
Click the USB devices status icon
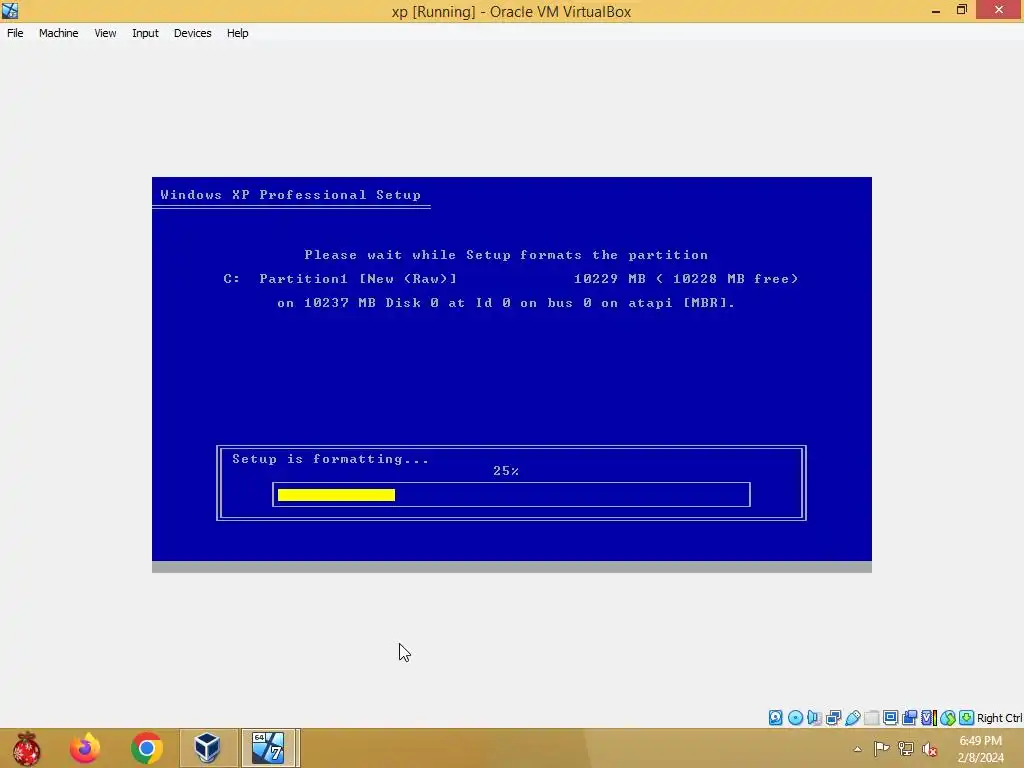(853, 718)
